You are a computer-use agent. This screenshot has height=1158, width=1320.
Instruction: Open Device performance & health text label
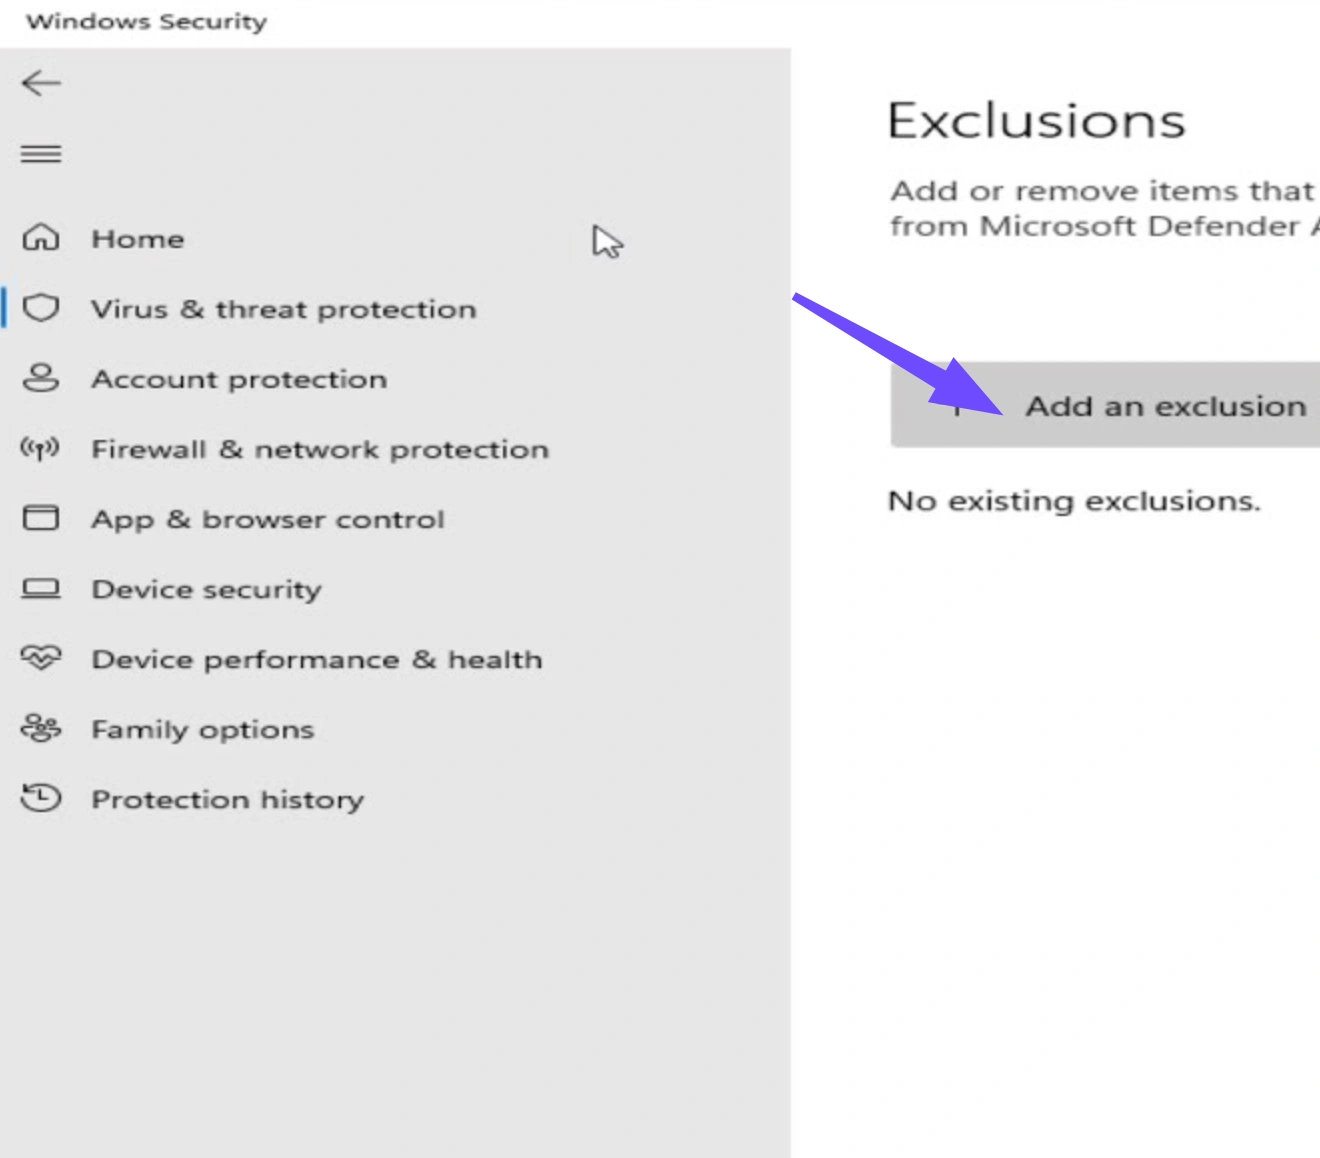coord(317,659)
